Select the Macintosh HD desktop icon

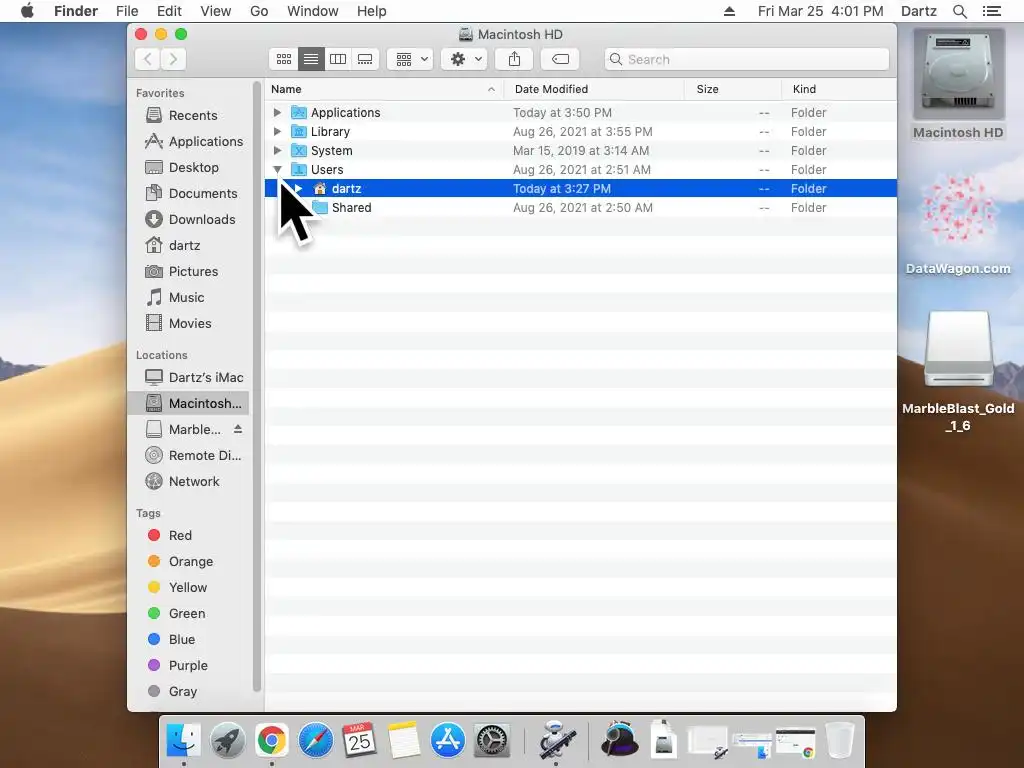pos(958,84)
